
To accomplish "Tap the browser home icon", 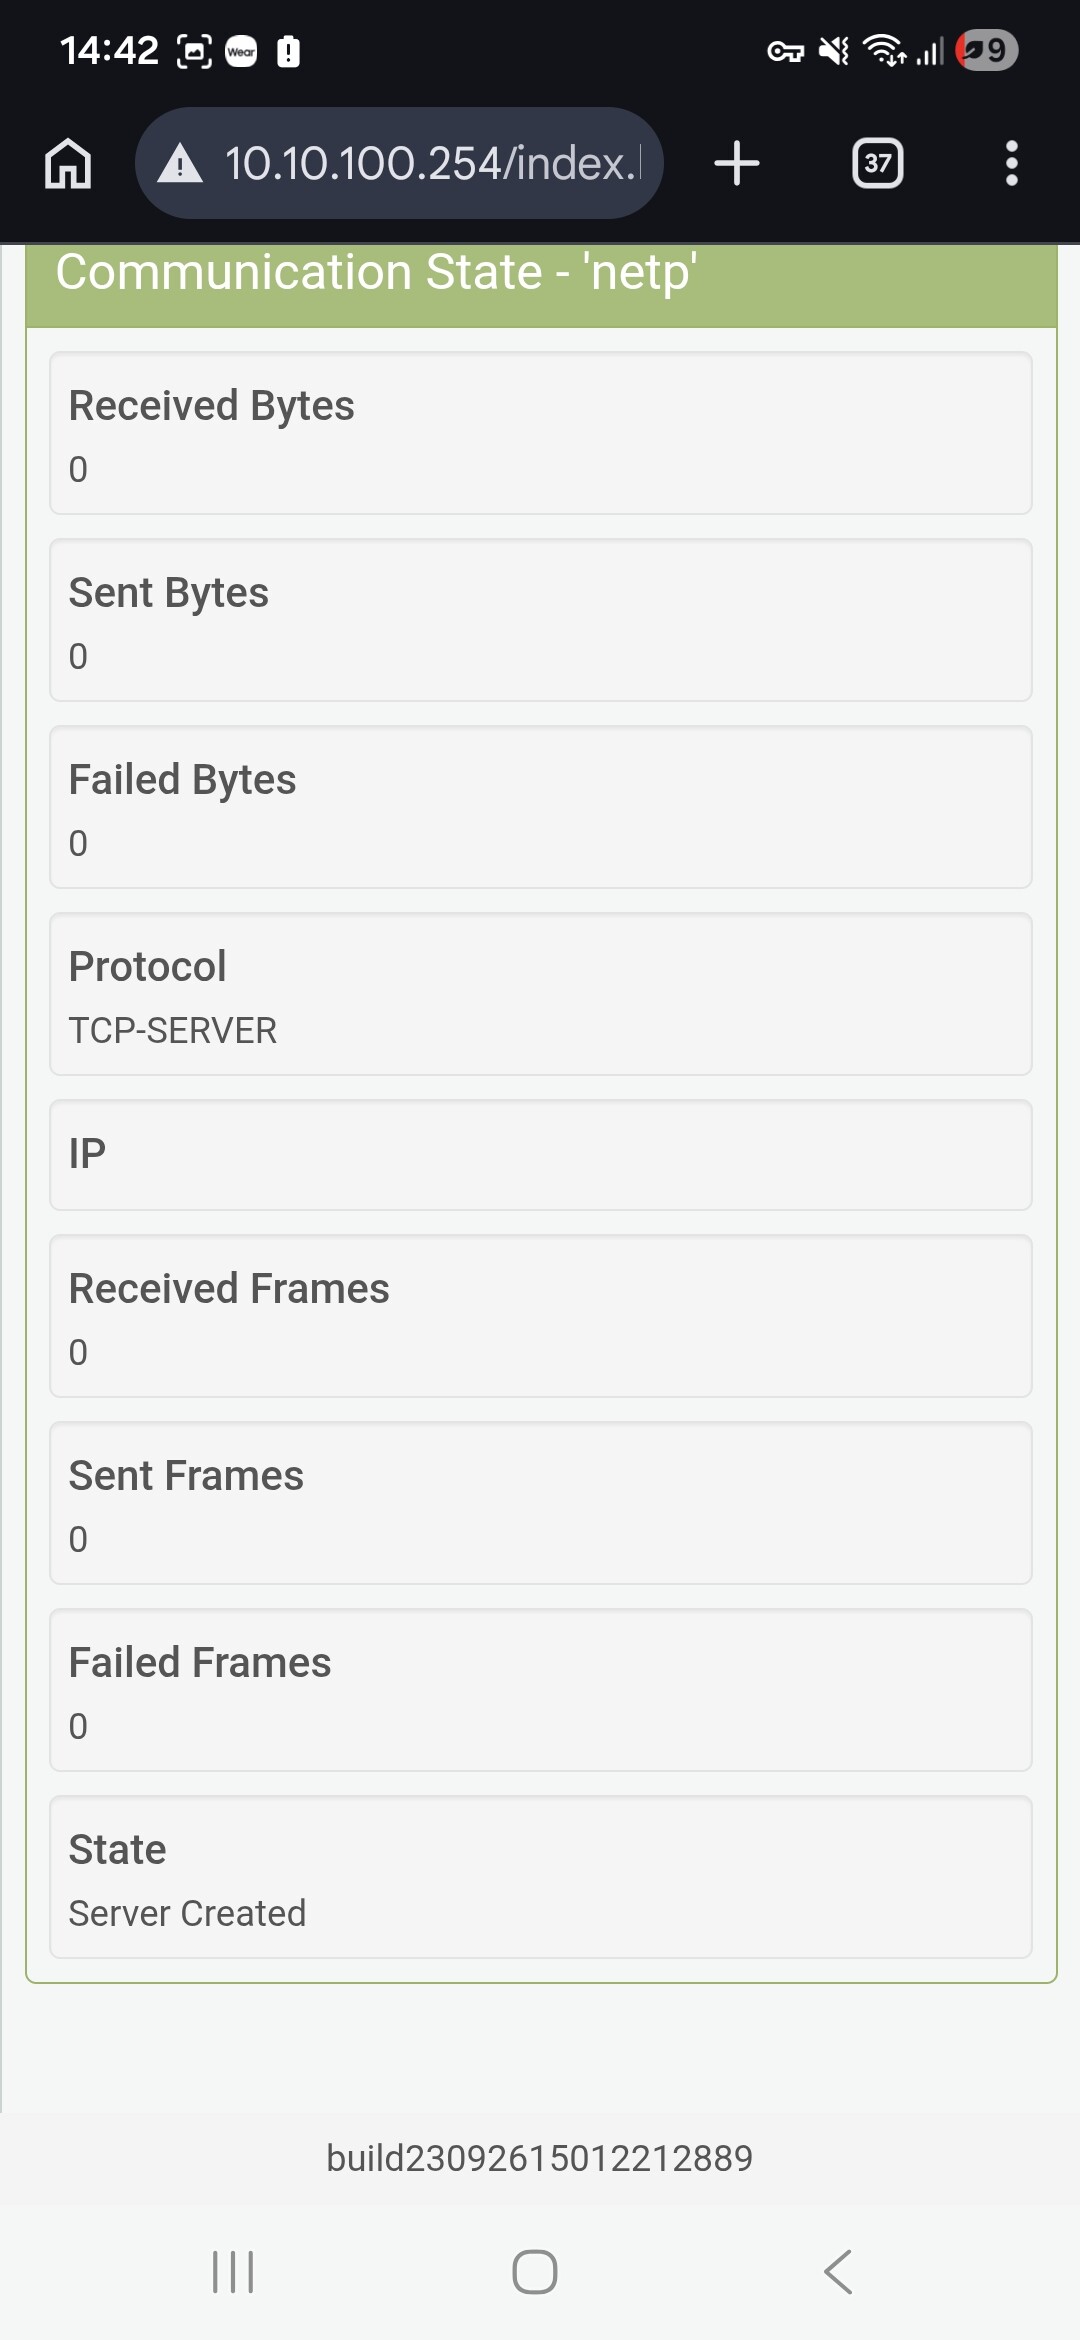I will click(x=68, y=163).
